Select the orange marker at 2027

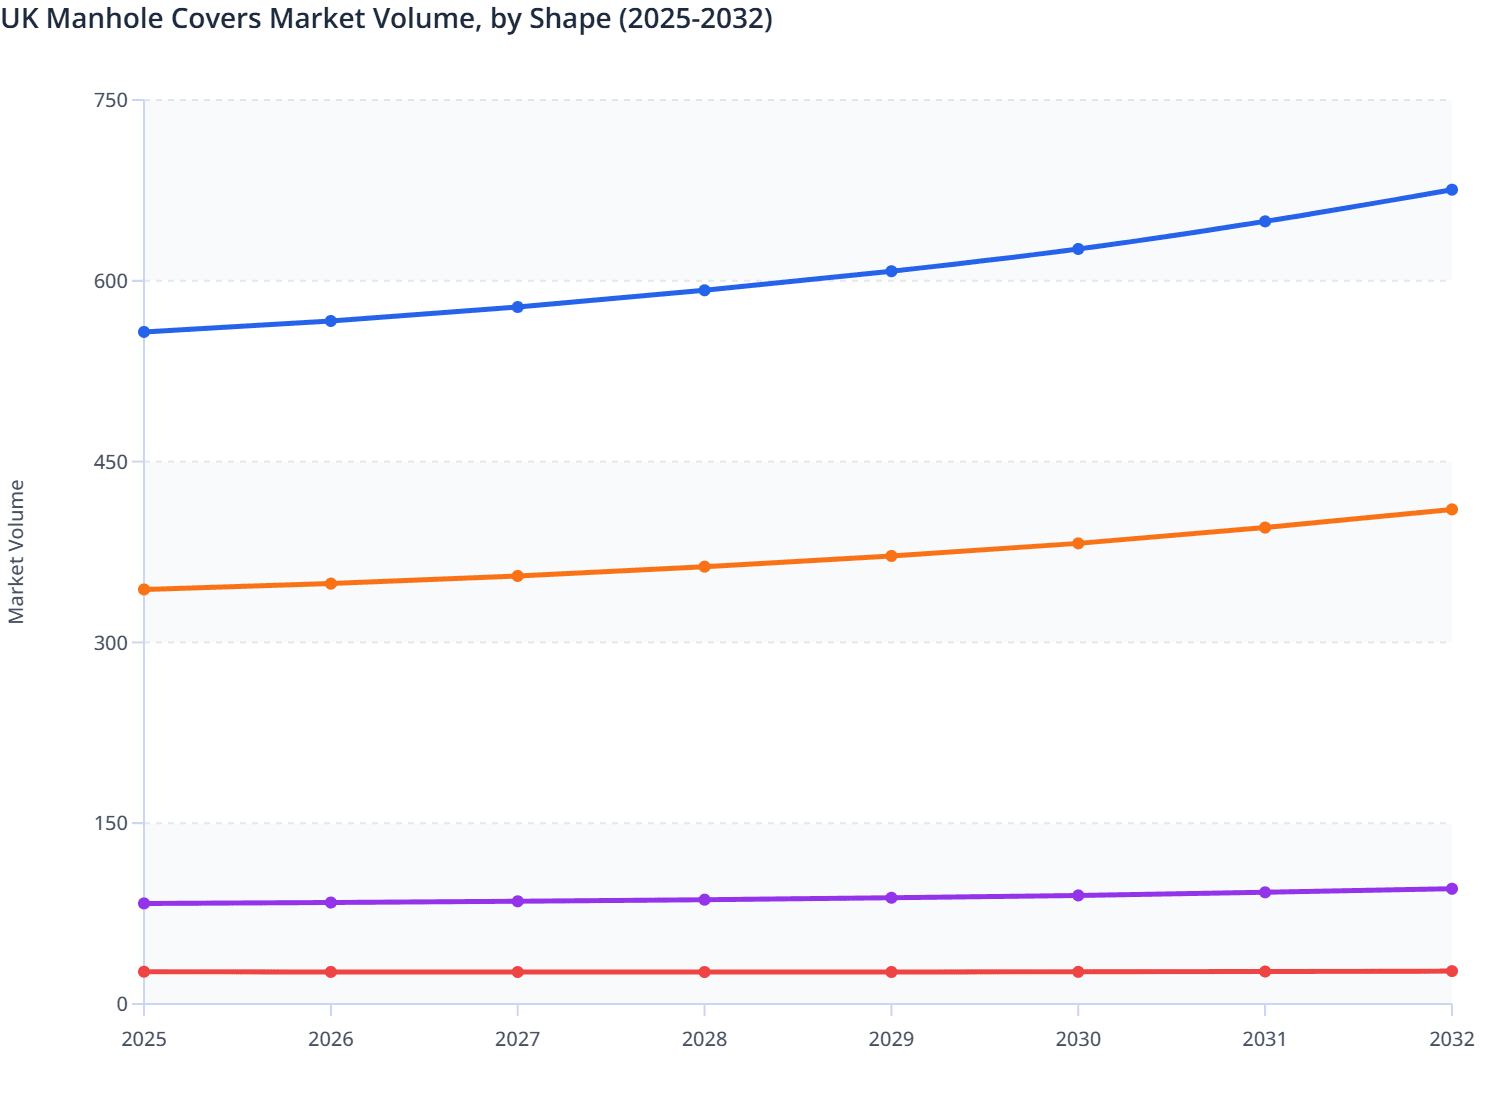pos(518,576)
